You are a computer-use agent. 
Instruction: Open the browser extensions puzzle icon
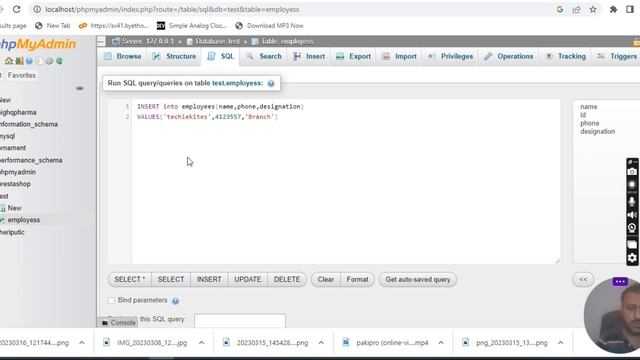pyautogui.click(x=613, y=9)
